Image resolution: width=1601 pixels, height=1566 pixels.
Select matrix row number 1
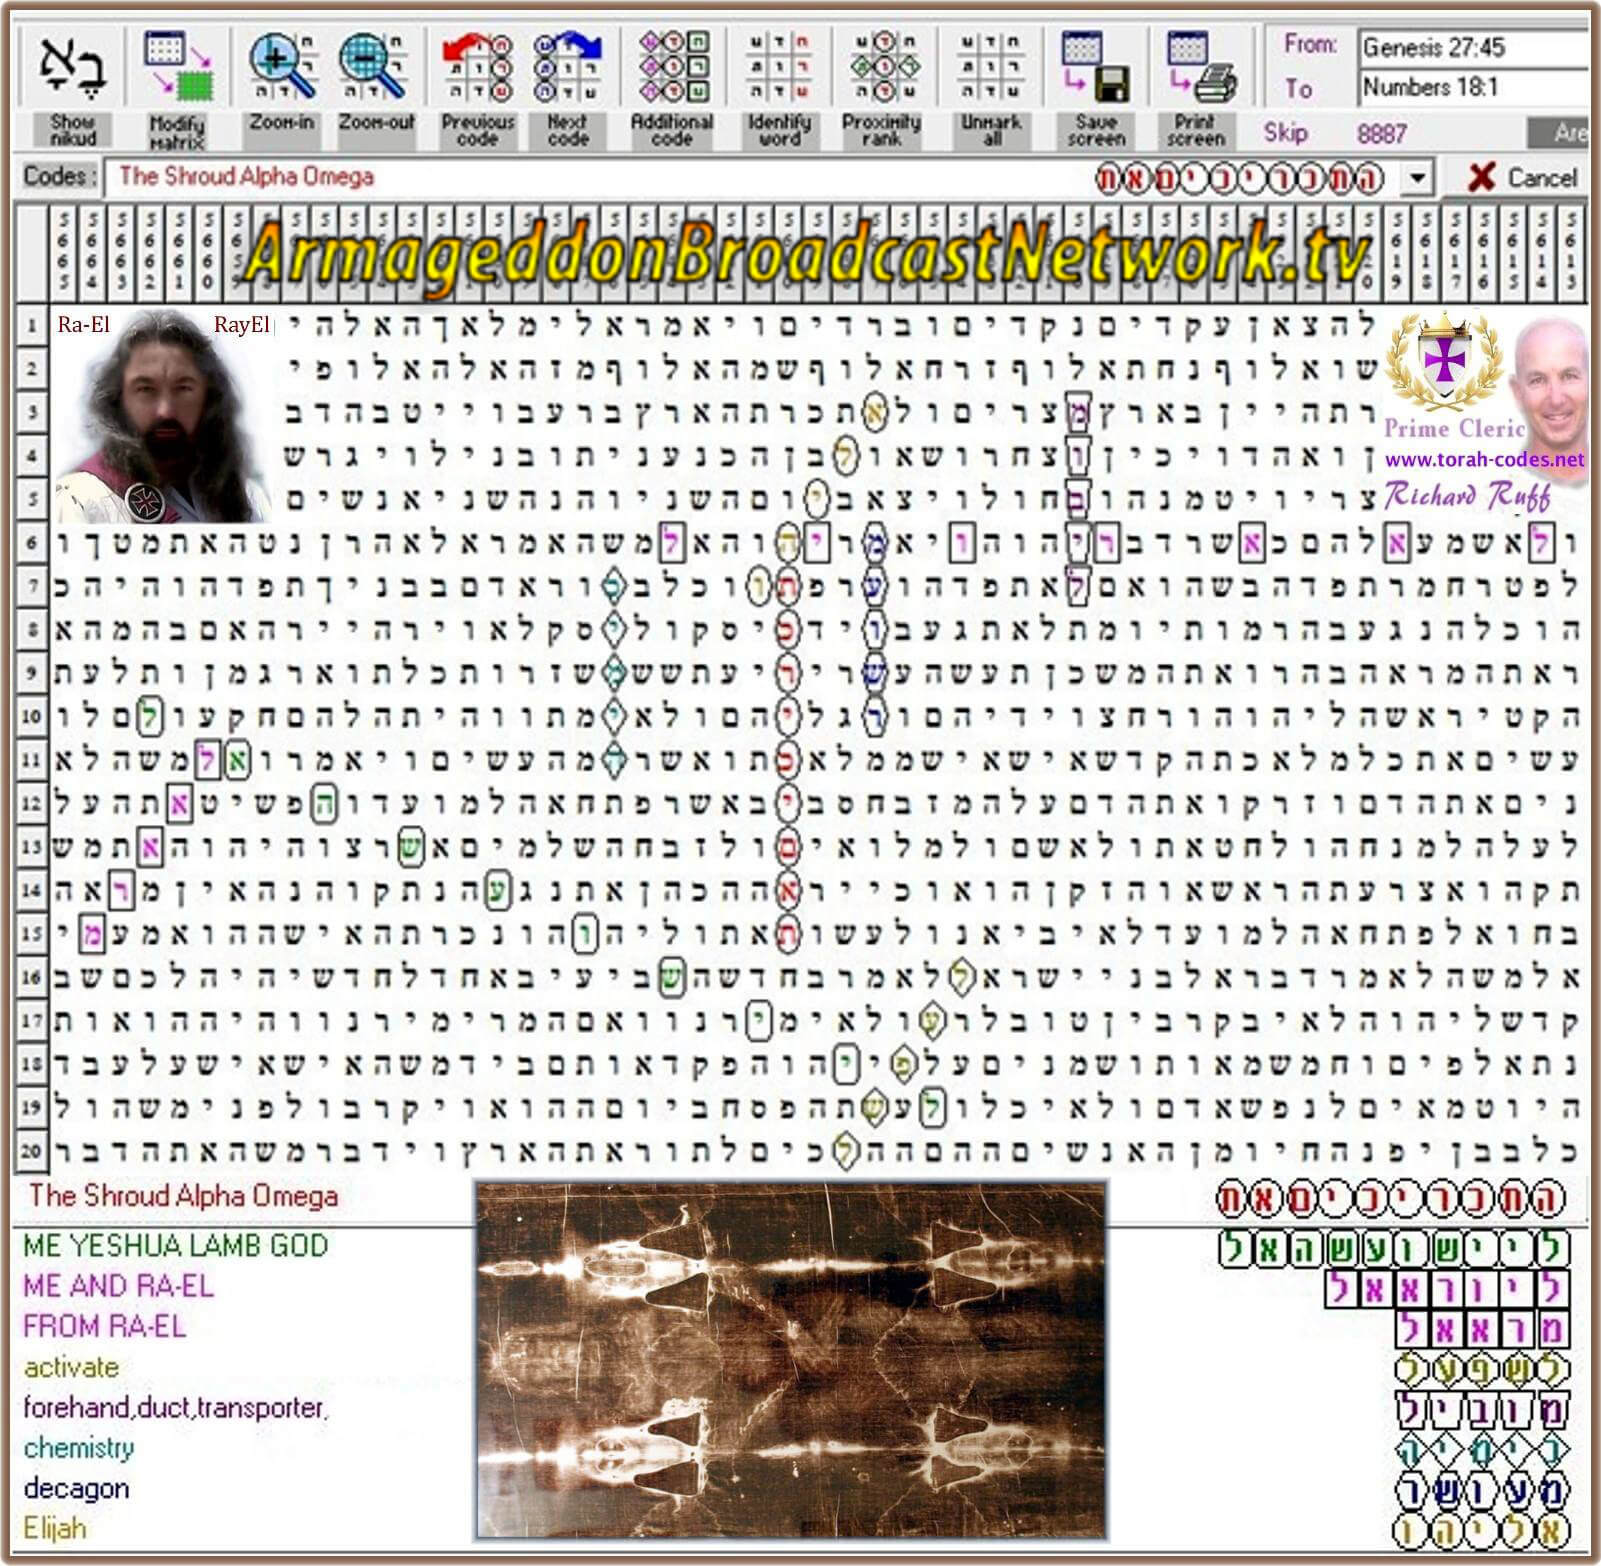[x=32, y=325]
